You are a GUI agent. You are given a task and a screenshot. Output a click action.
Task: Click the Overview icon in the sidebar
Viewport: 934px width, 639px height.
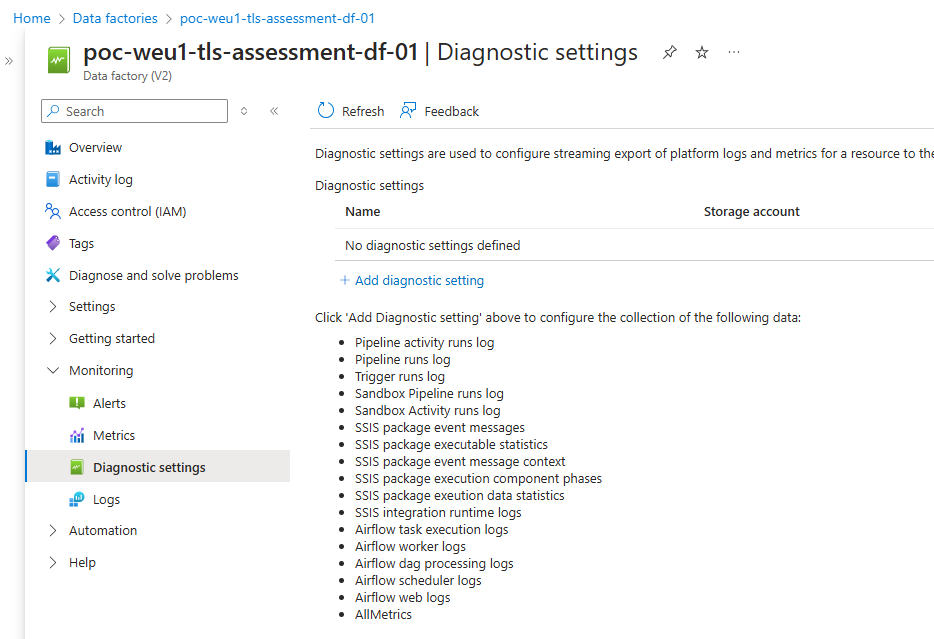53,148
